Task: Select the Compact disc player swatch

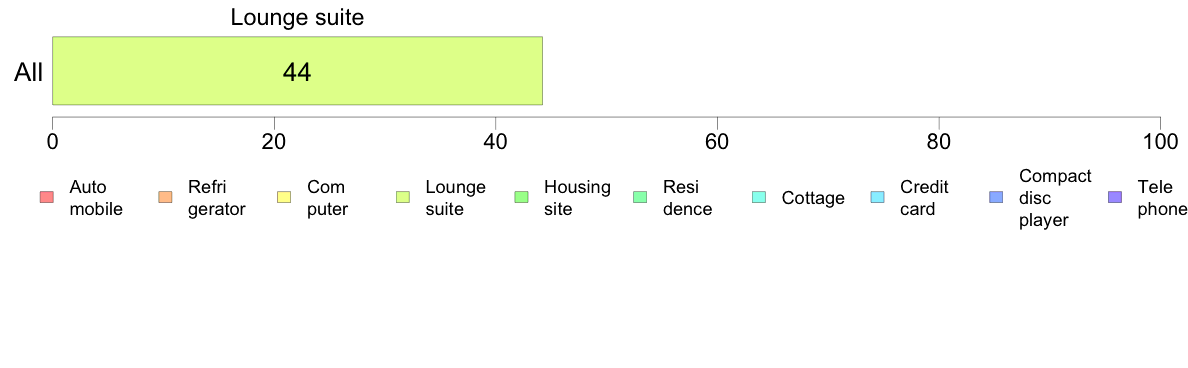Action: (996, 198)
